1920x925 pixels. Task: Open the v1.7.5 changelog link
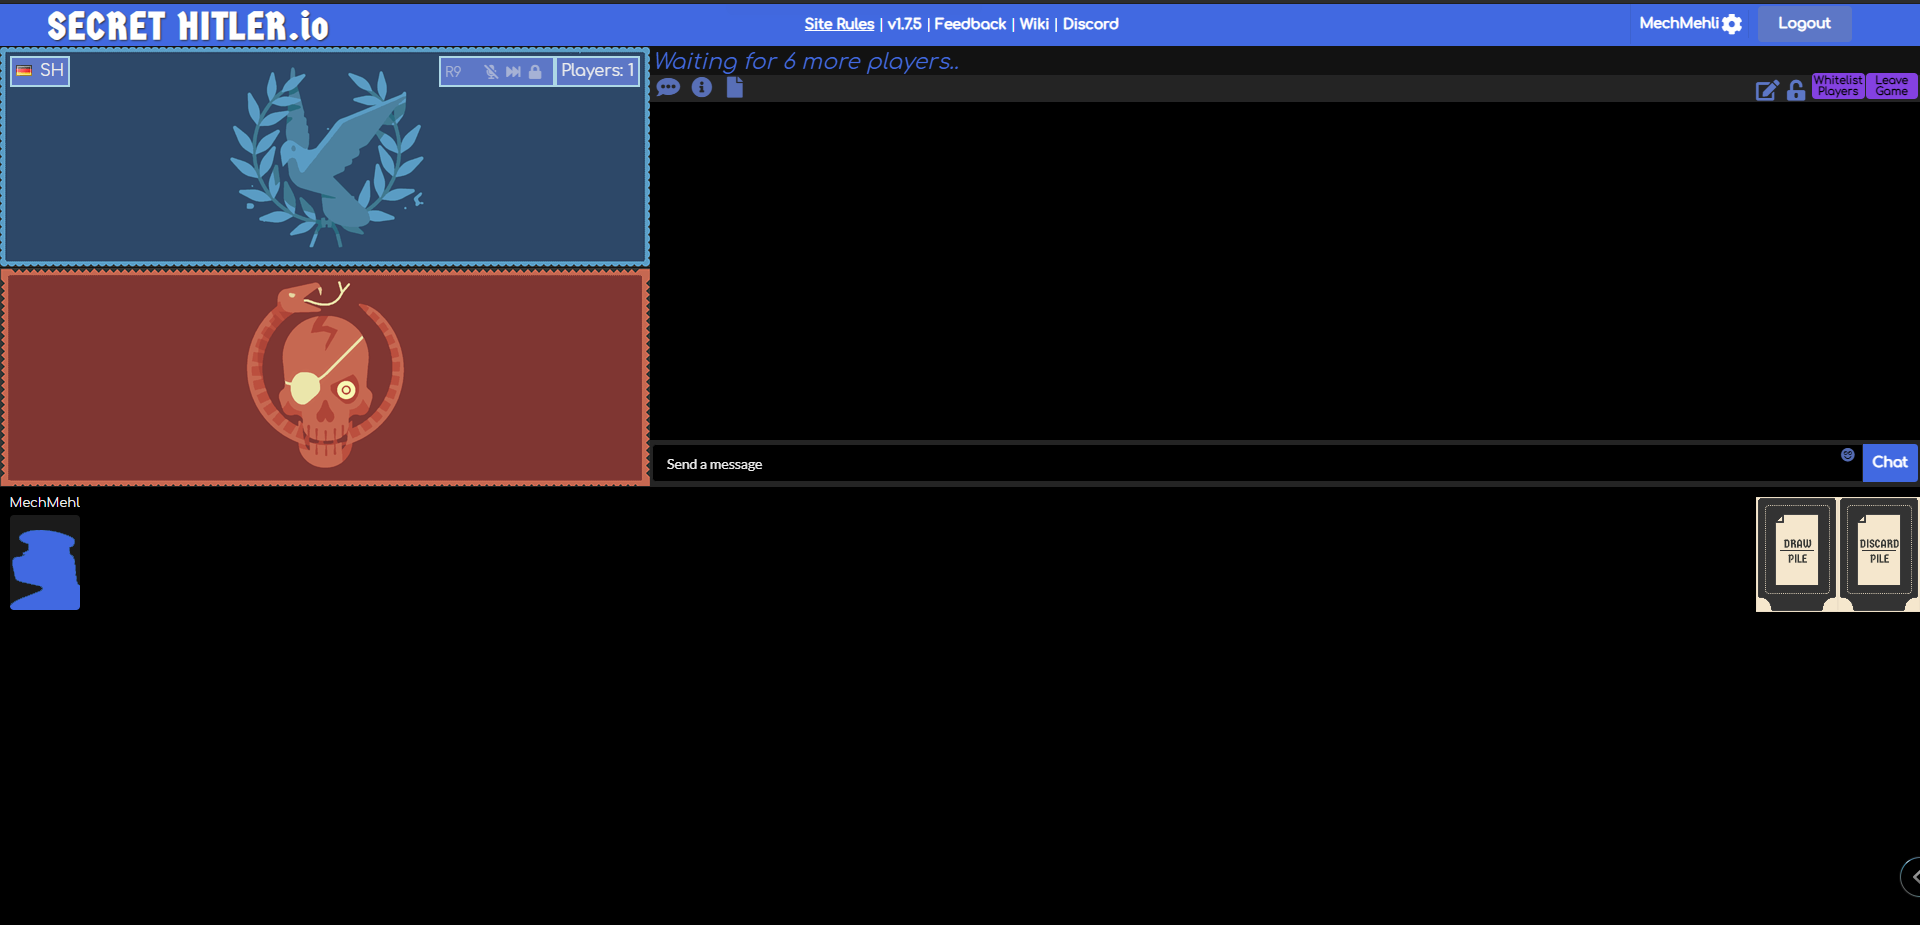(x=904, y=24)
